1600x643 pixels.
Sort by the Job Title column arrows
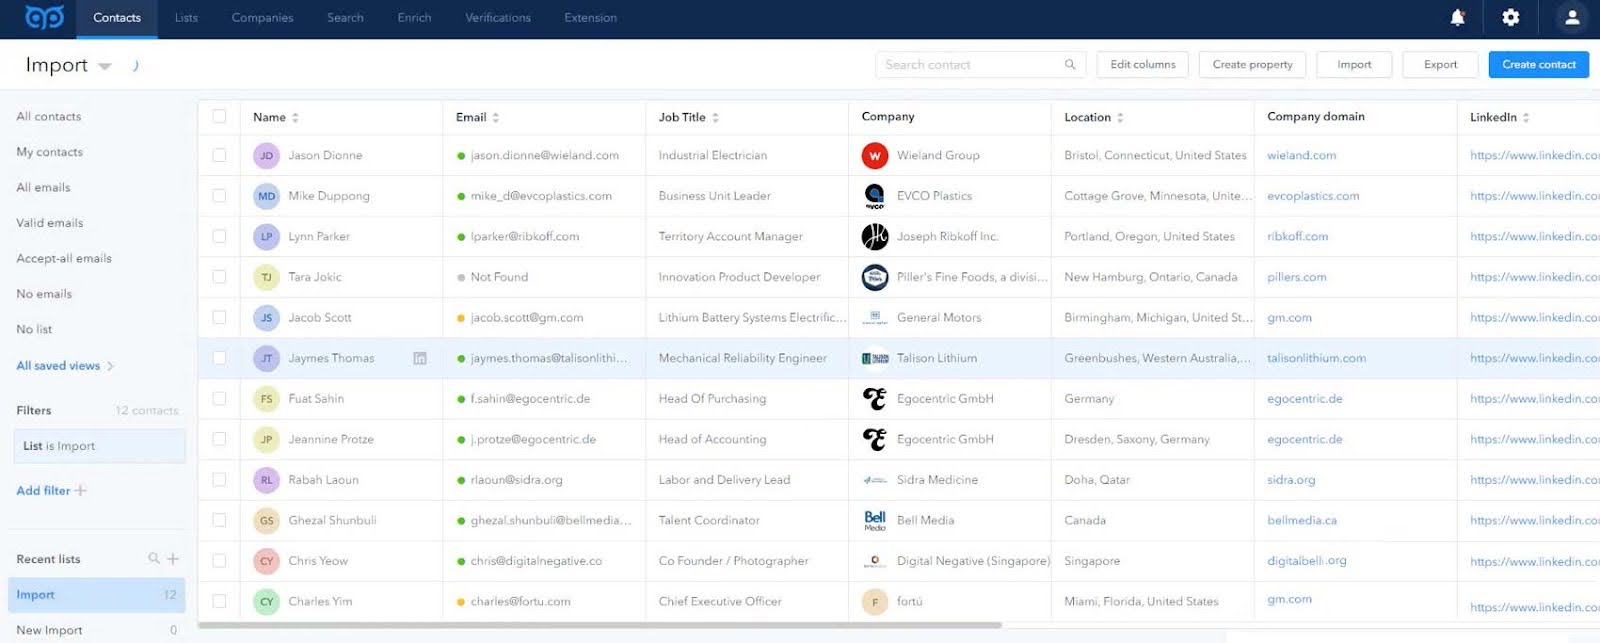point(715,118)
